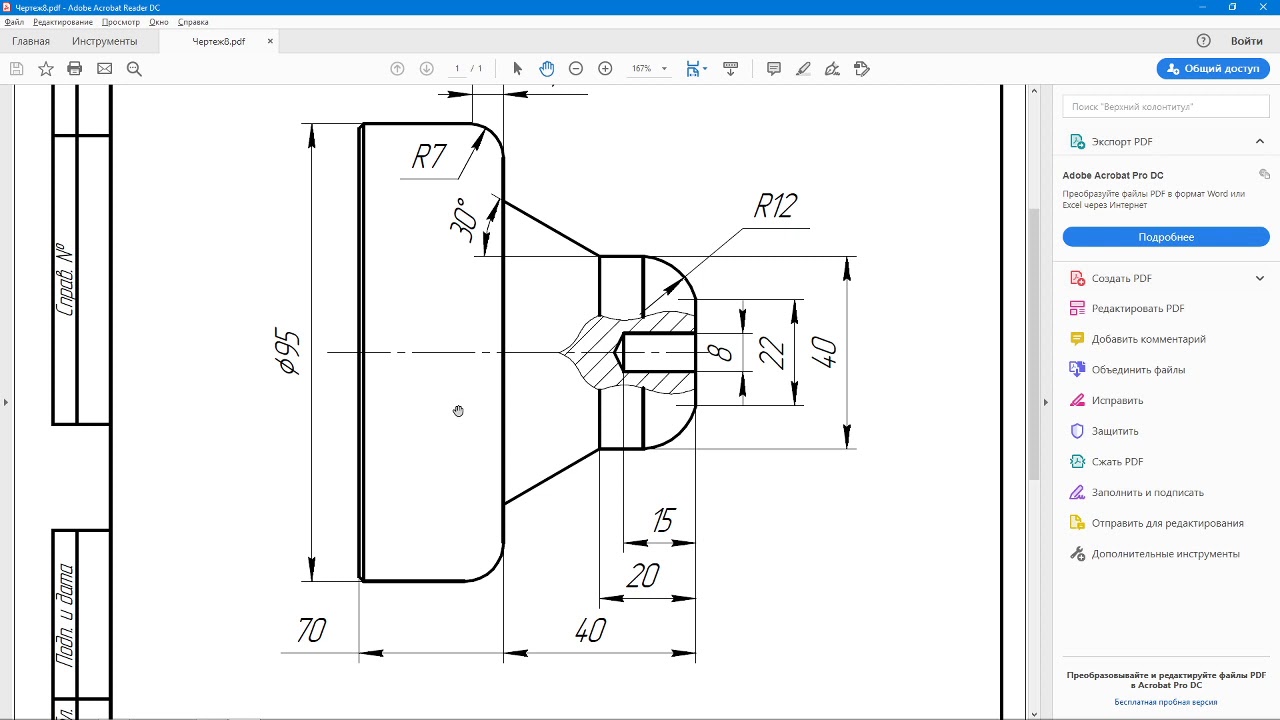1280x720 pixels.
Task: Open Отправить для редактирования tool
Action: coord(1167,523)
